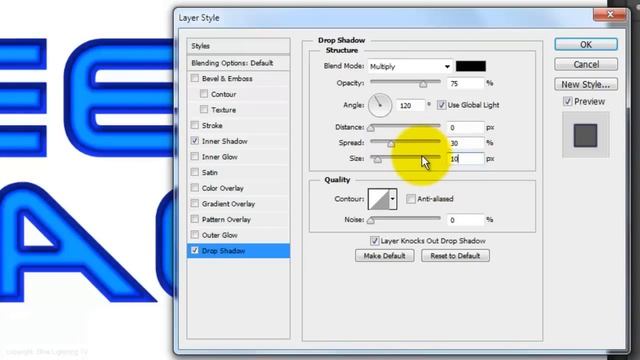Enable the Pattern Overlay checkbox
Viewport: 640px width, 360px height.
click(195, 219)
